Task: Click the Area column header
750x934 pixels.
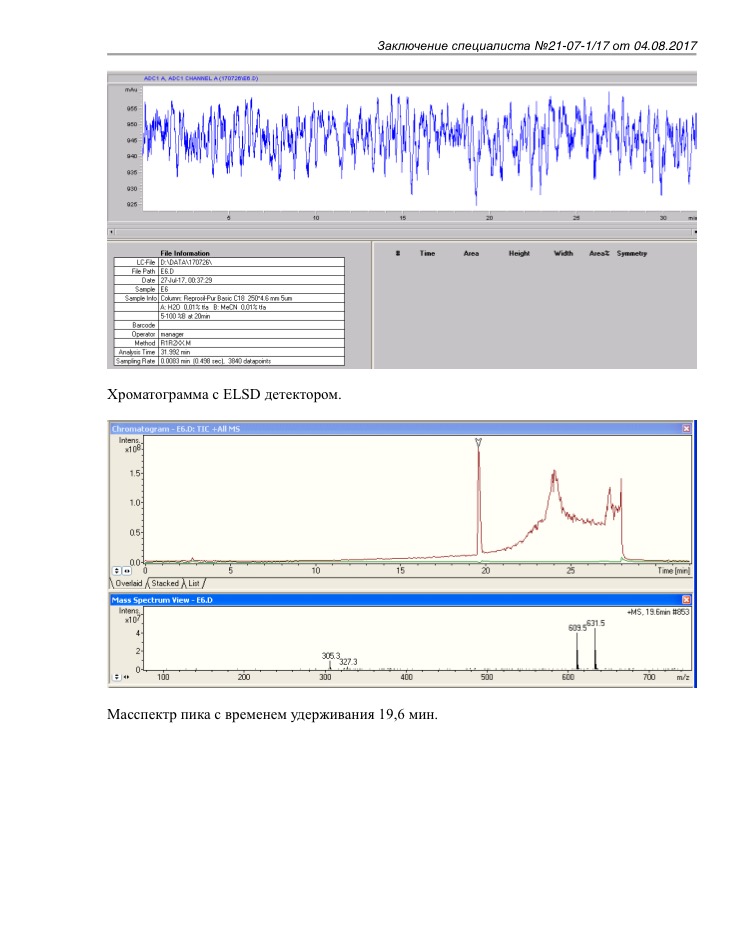Action: coord(471,254)
